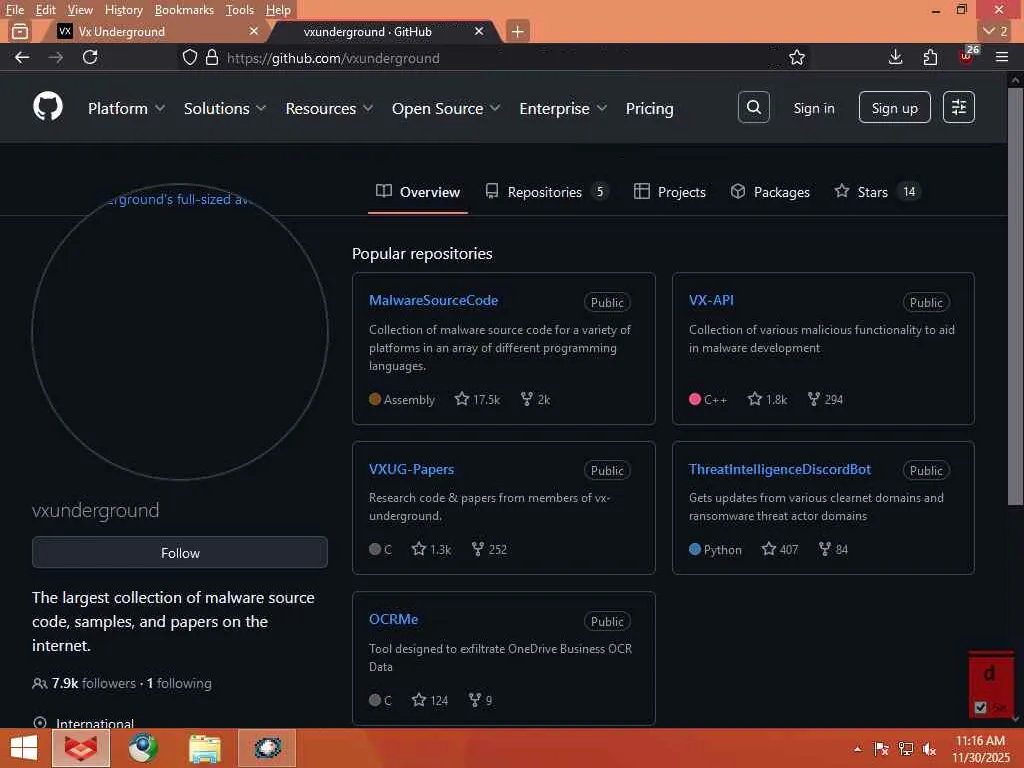This screenshot has width=1024, height=768.
Task: Open the VXUG-Papers repository
Action: 411,469
